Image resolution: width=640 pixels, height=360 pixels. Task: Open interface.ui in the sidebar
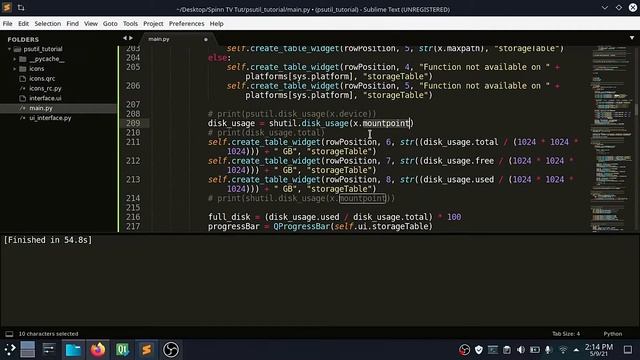coord(45,98)
